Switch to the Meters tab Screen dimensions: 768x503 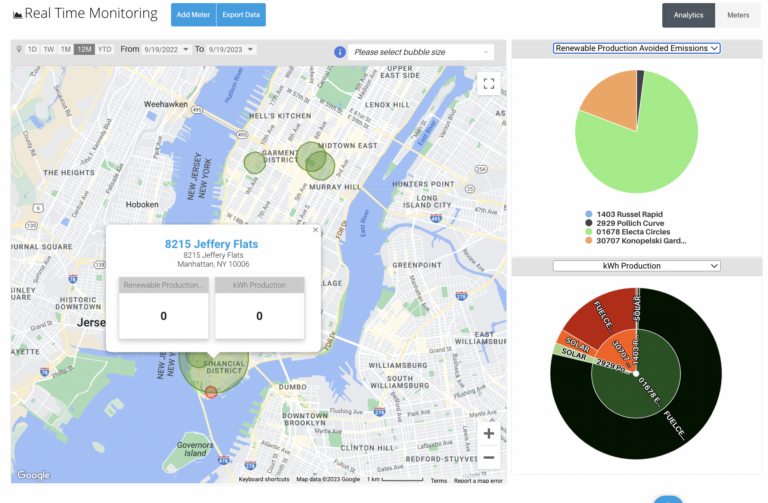click(738, 15)
